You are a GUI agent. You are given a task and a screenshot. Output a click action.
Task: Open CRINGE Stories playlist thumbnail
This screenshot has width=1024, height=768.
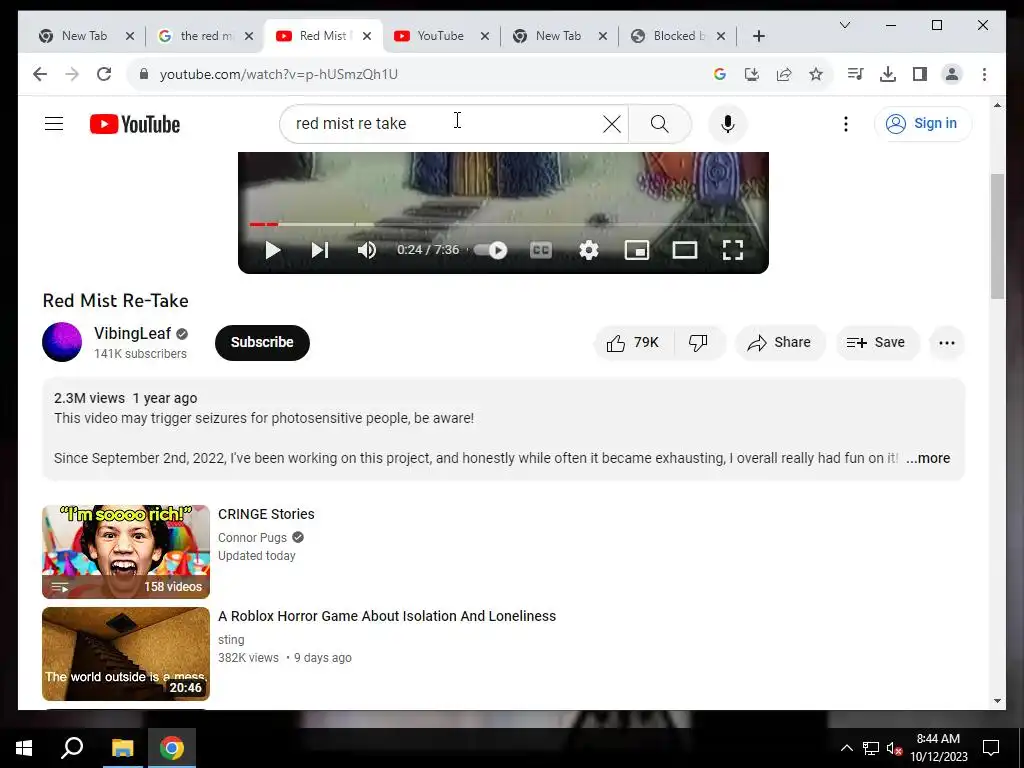[126, 552]
